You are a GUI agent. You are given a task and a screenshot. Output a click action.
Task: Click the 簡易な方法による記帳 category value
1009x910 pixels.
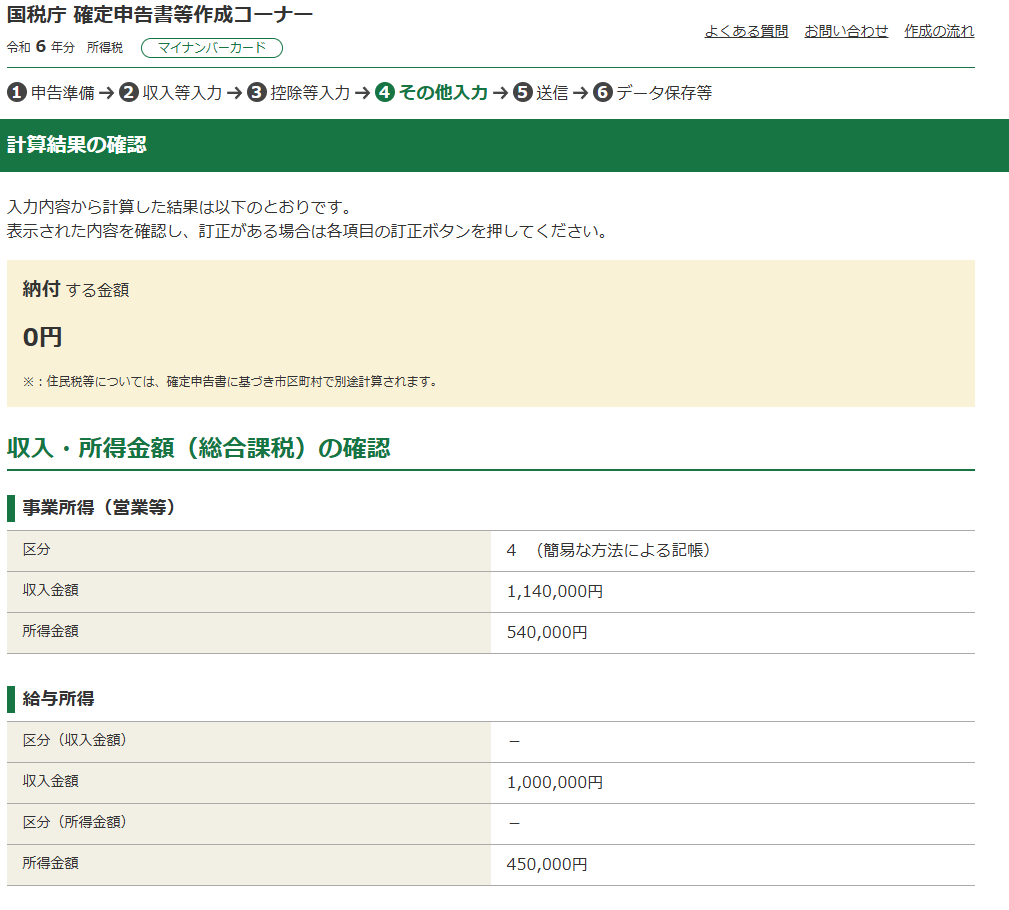[x=620, y=551]
